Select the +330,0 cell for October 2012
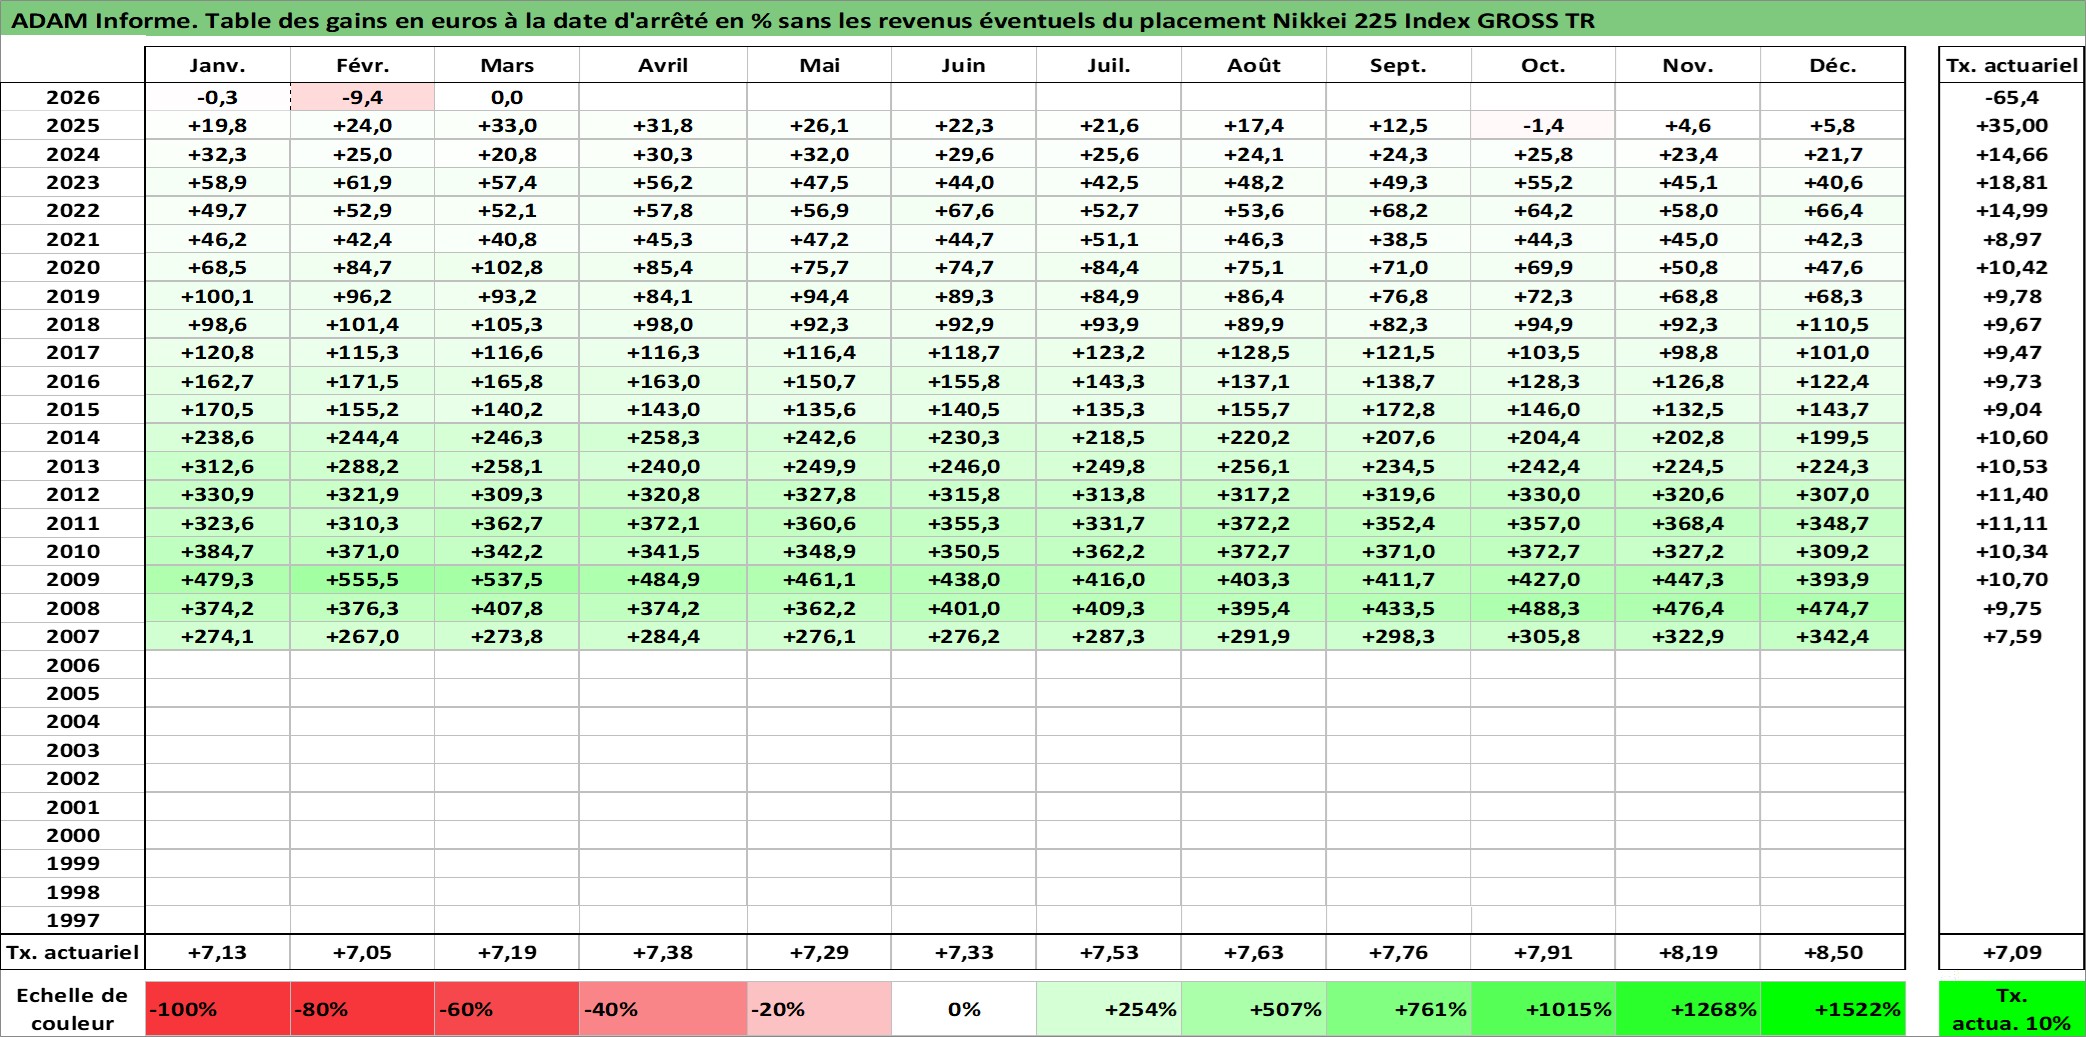Viewport: 2086px width, 1037px height. point(1543,494)
